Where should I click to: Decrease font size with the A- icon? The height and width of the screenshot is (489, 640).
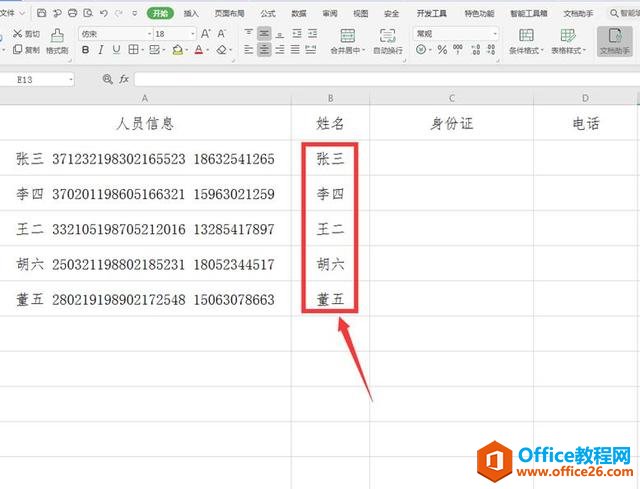pyautogui.click(x=222, y=33)
